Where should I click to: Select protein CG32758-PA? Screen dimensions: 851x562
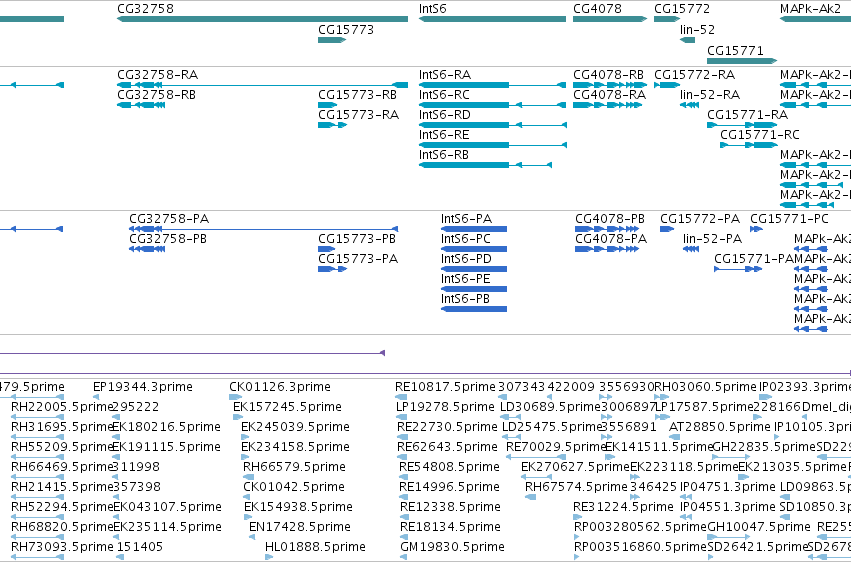click(263, 229)
